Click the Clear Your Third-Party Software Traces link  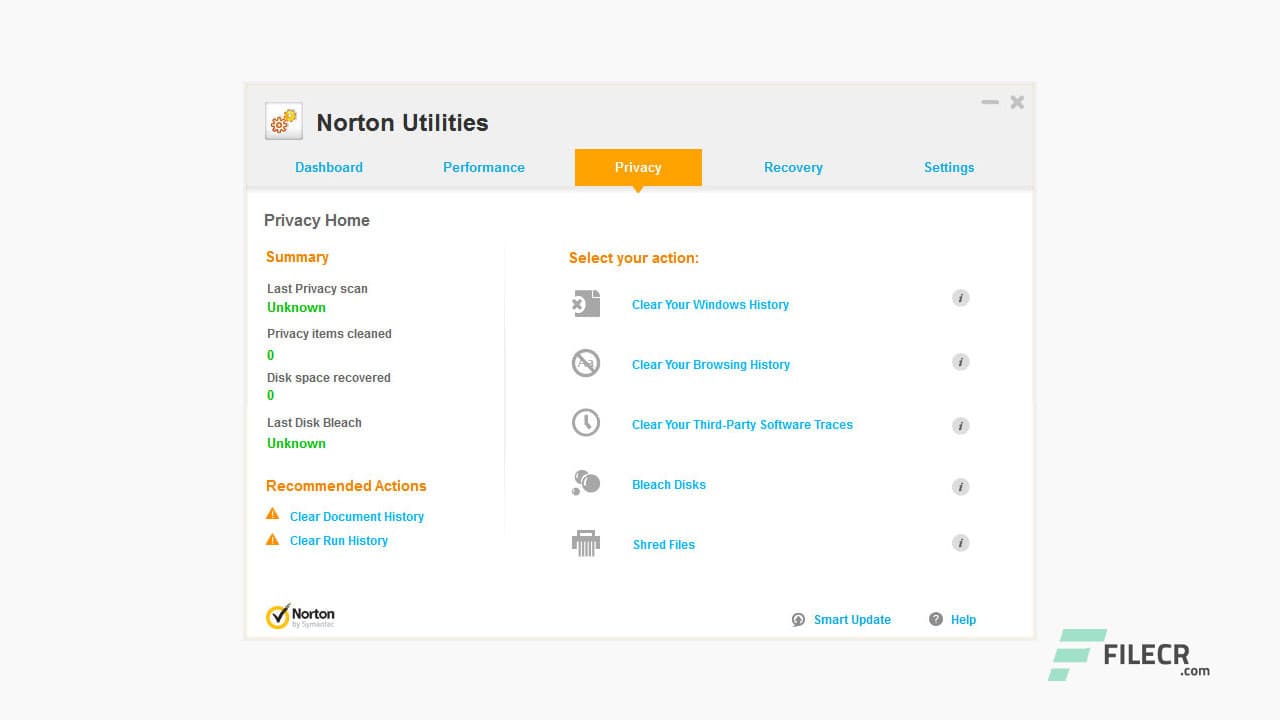point(742,424)
